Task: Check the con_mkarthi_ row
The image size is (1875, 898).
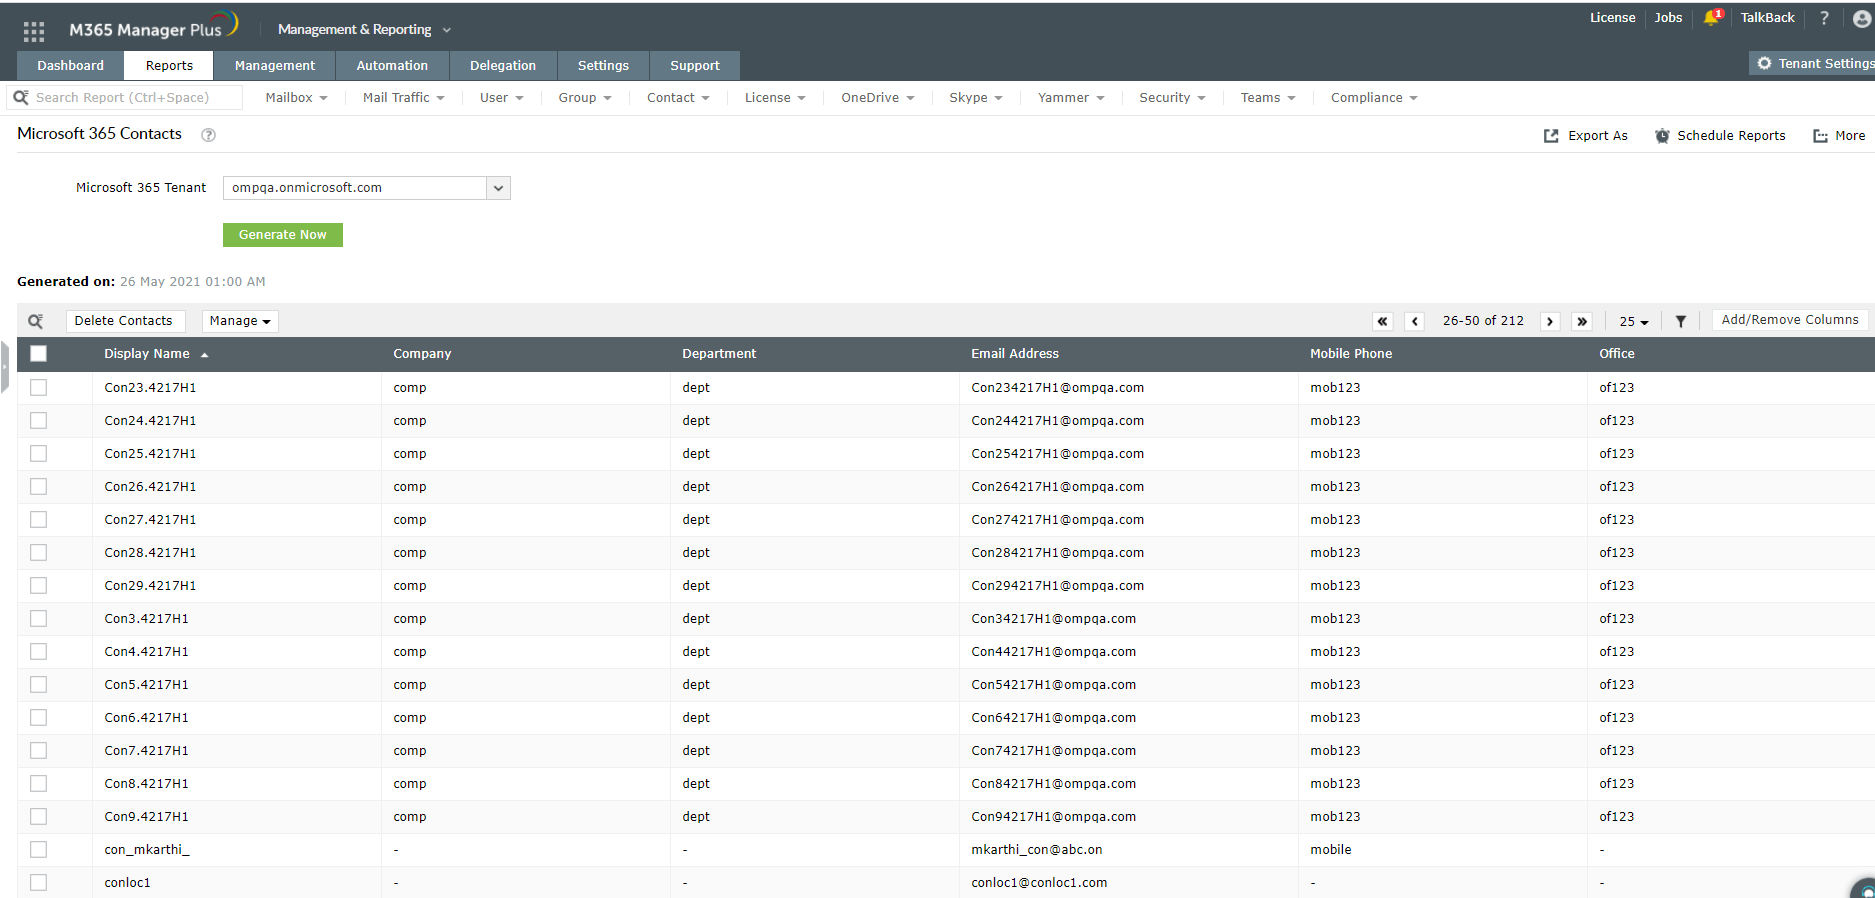Action: (x=38, y=850)
